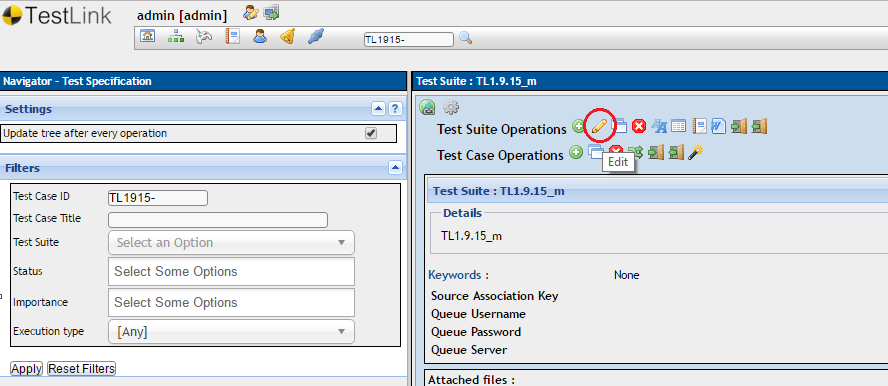This screenshot has width=888, height=386.
Task: Click the red delete icon in Test Suite Operations
Action: pos(639,127)
